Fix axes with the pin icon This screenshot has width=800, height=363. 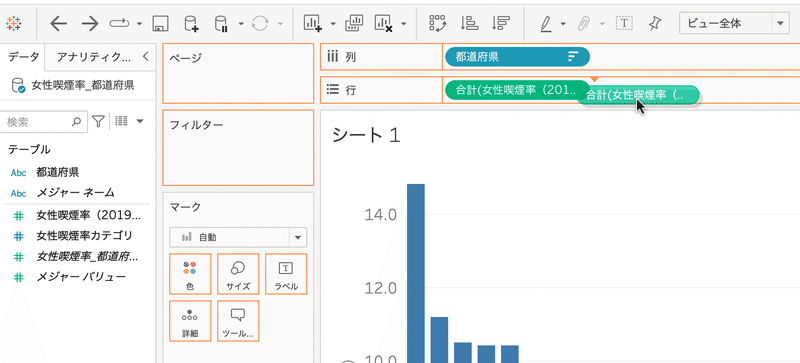[x=655, y=23]
